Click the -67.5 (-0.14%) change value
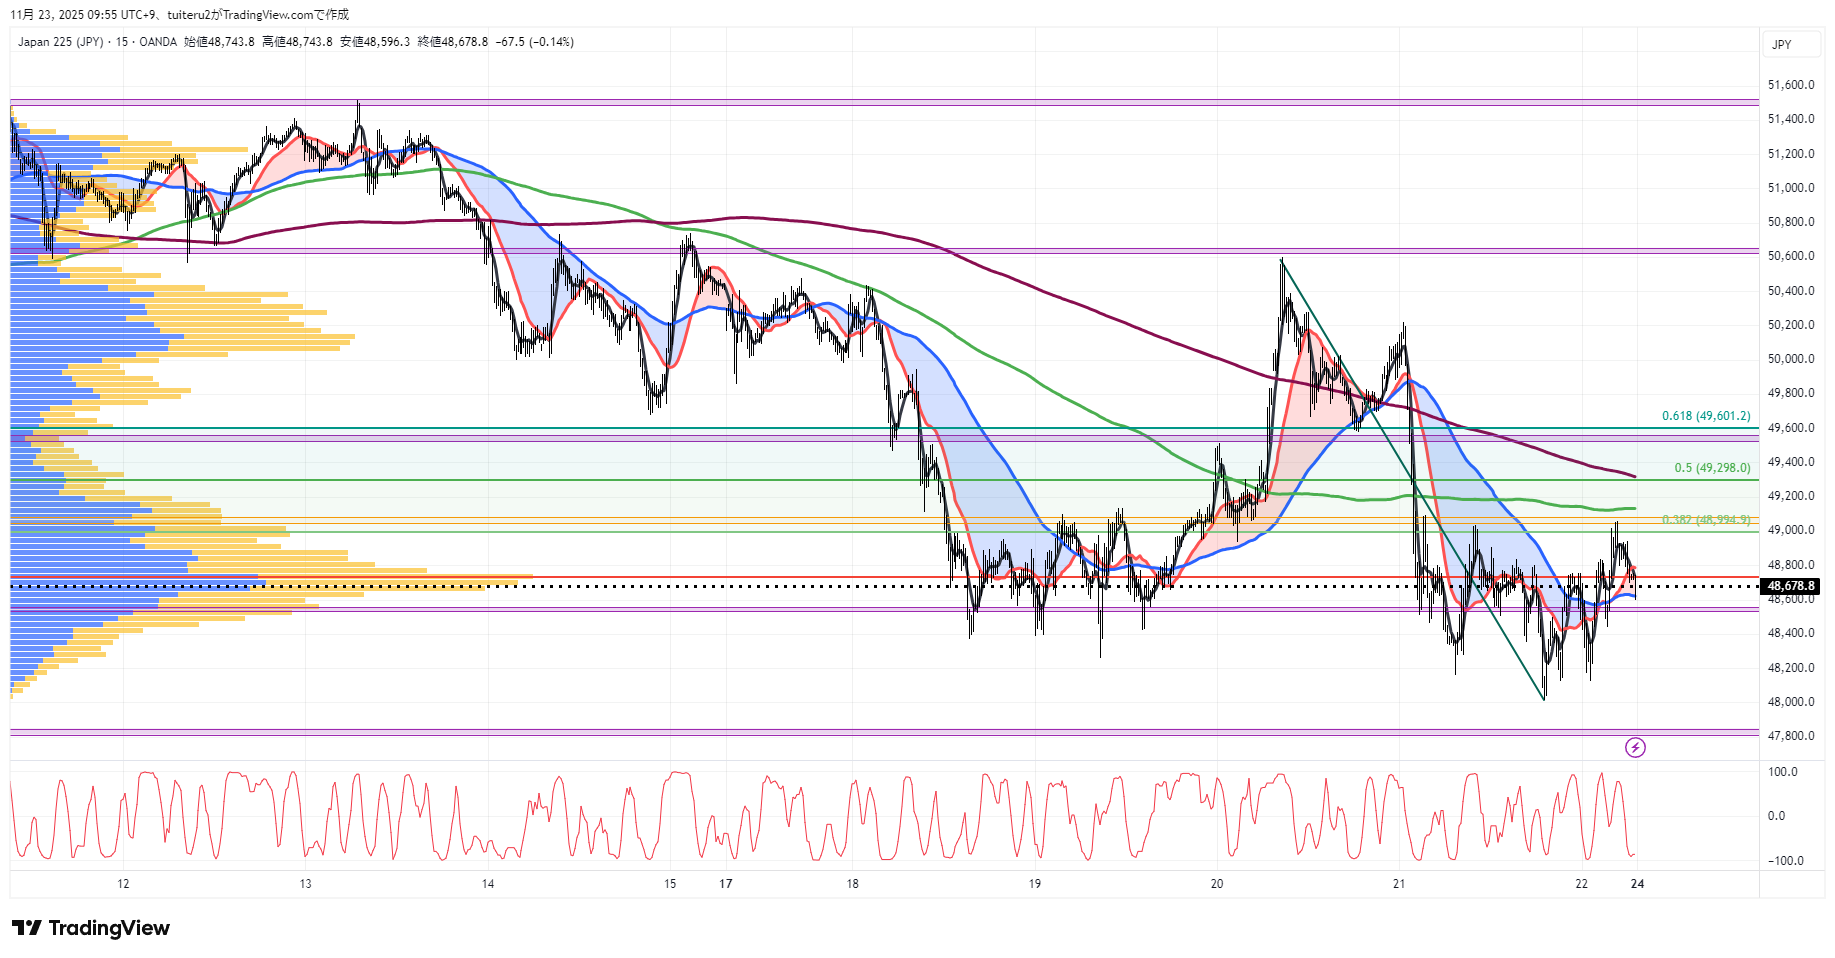The height and width of the screenshot is (958, 1835). (x=535, y=42)
